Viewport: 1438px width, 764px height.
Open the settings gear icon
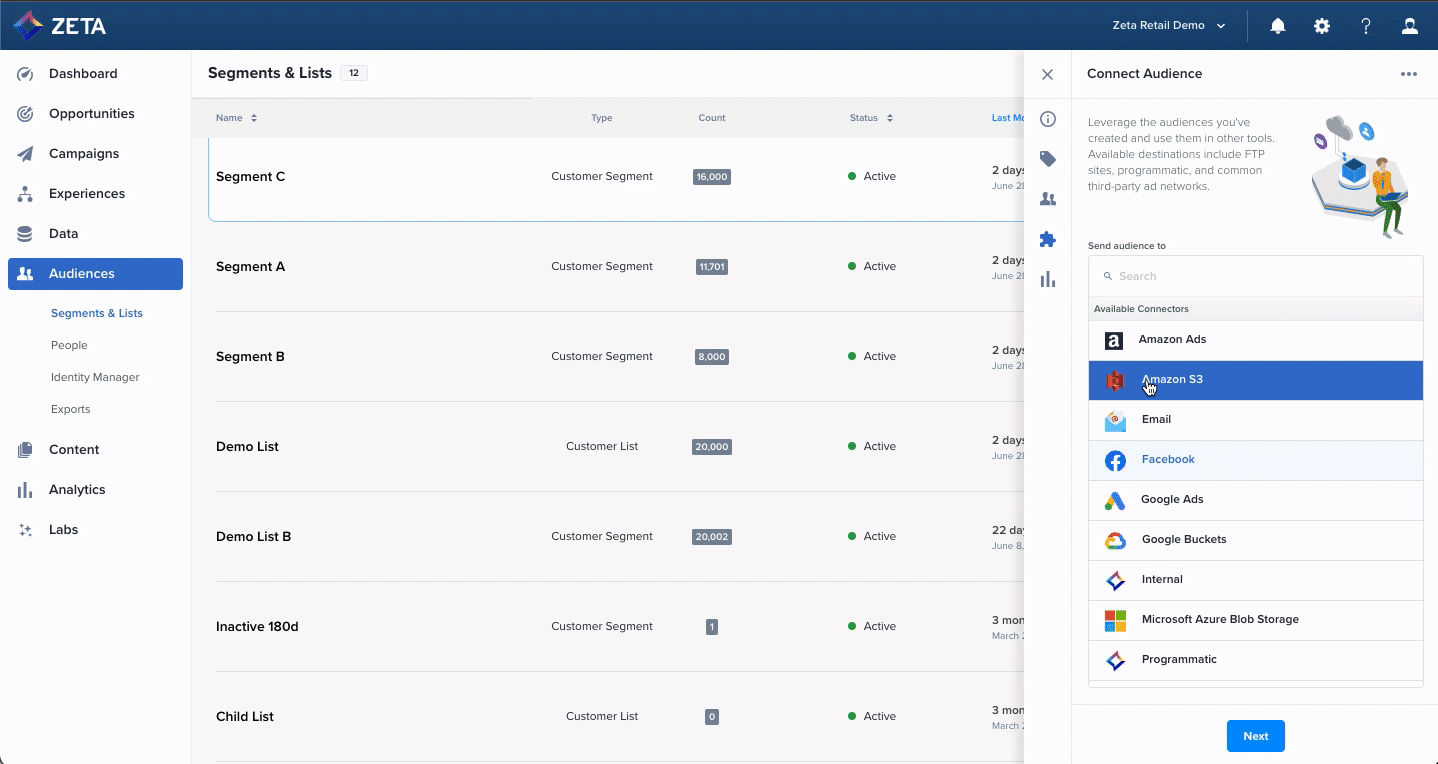point(1321,26)
